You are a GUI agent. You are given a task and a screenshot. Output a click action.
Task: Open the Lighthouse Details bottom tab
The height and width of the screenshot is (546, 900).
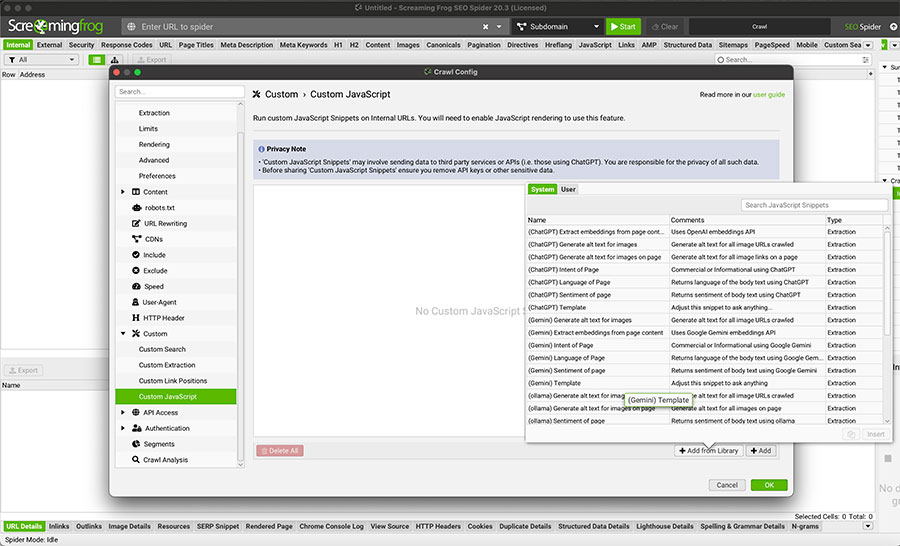[x=665, y=526]
